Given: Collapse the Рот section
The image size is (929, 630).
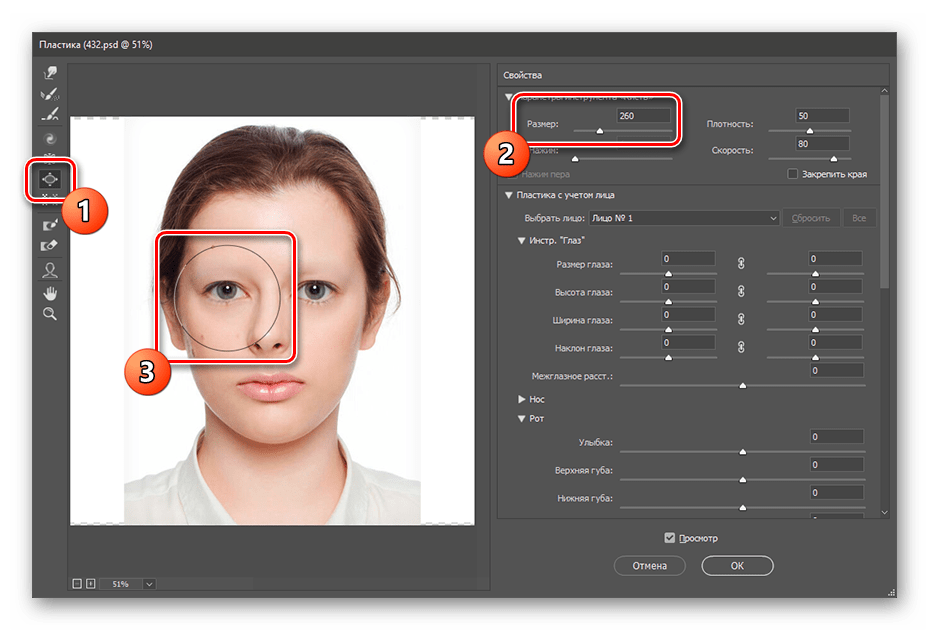Looking at the screenshot, I should click(x=521, y=418).
